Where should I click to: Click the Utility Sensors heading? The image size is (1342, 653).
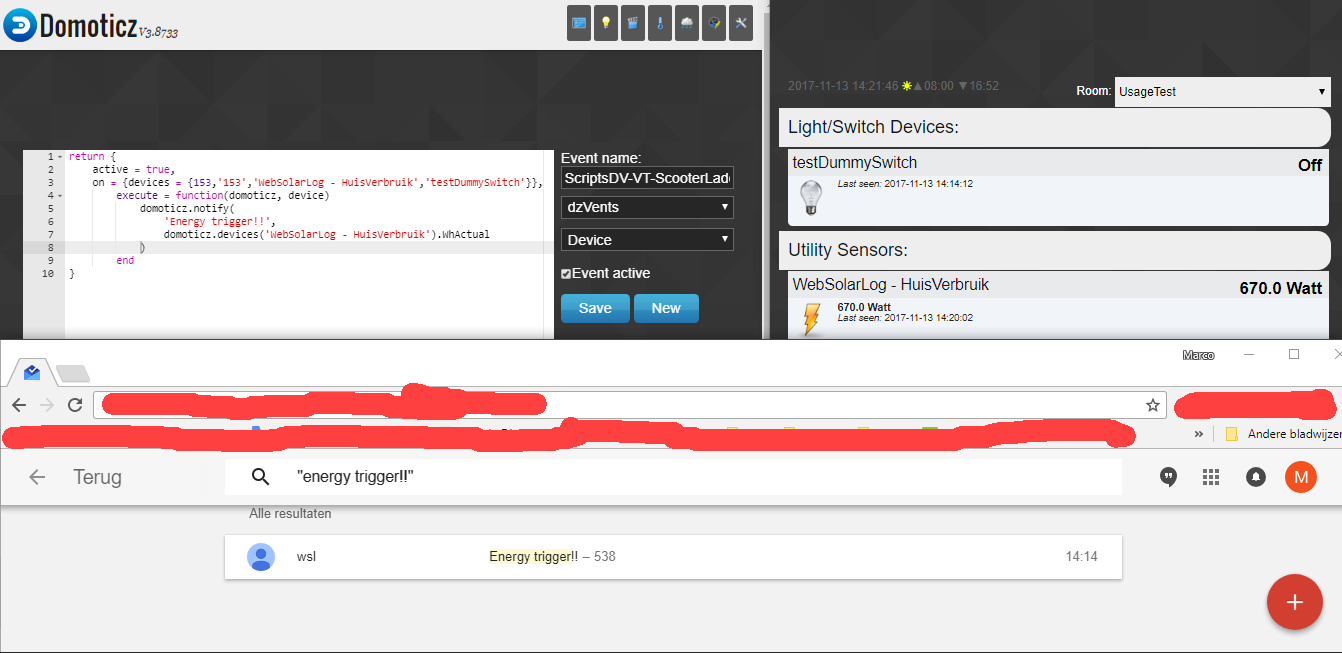[849, 249]
